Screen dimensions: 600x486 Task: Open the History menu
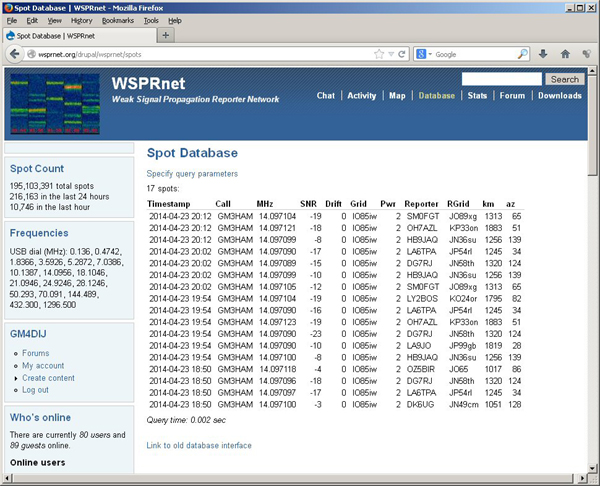point(82,21)
